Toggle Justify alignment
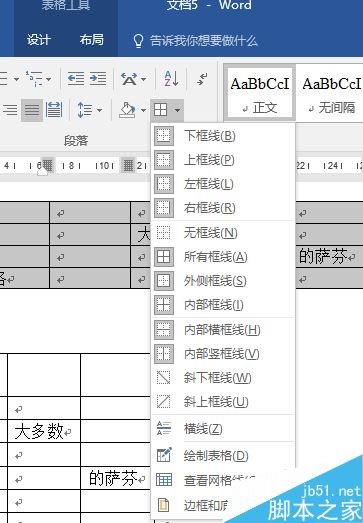The height and width of the screenshot is (523, 363). point(32,110)
